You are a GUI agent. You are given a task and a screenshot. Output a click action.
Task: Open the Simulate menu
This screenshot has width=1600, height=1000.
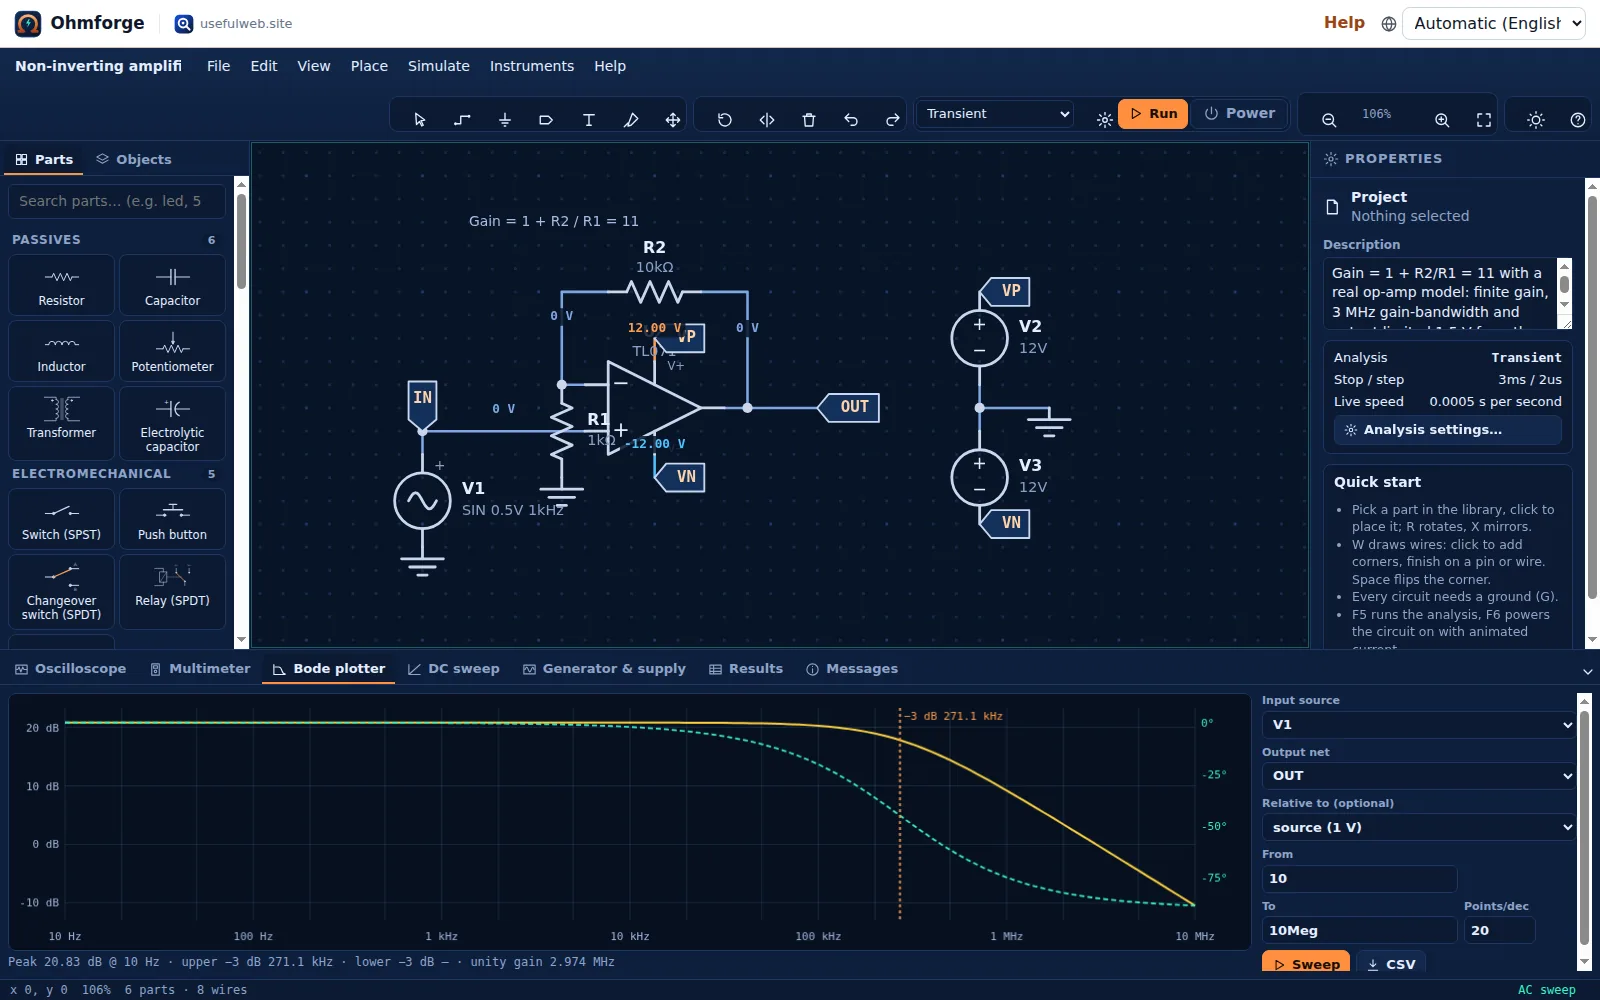pyautogui.click(x=438, y=66)
